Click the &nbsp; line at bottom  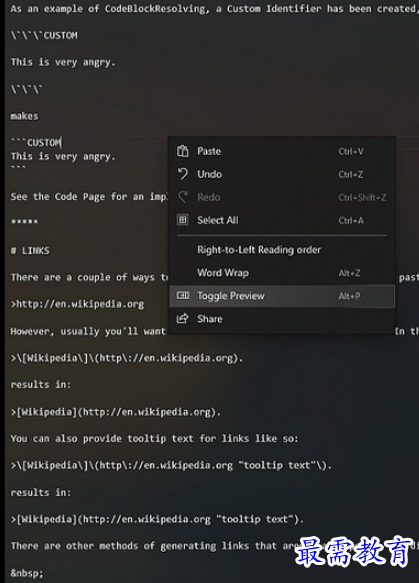point(27,573)
